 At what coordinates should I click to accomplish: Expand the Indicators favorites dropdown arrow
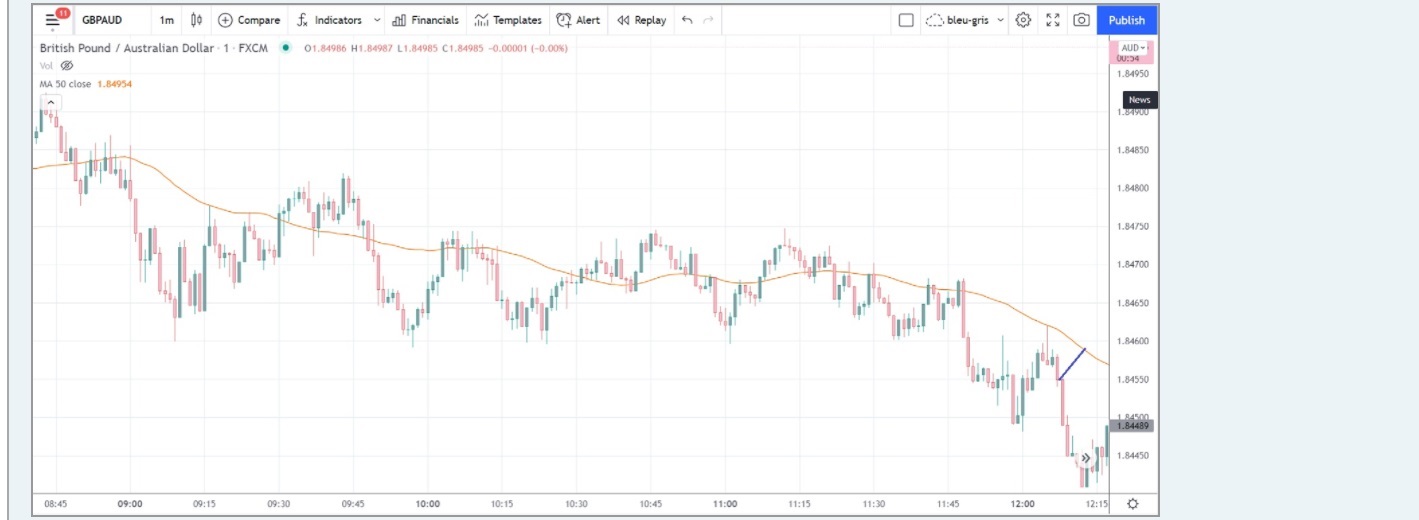click(377, 20)
